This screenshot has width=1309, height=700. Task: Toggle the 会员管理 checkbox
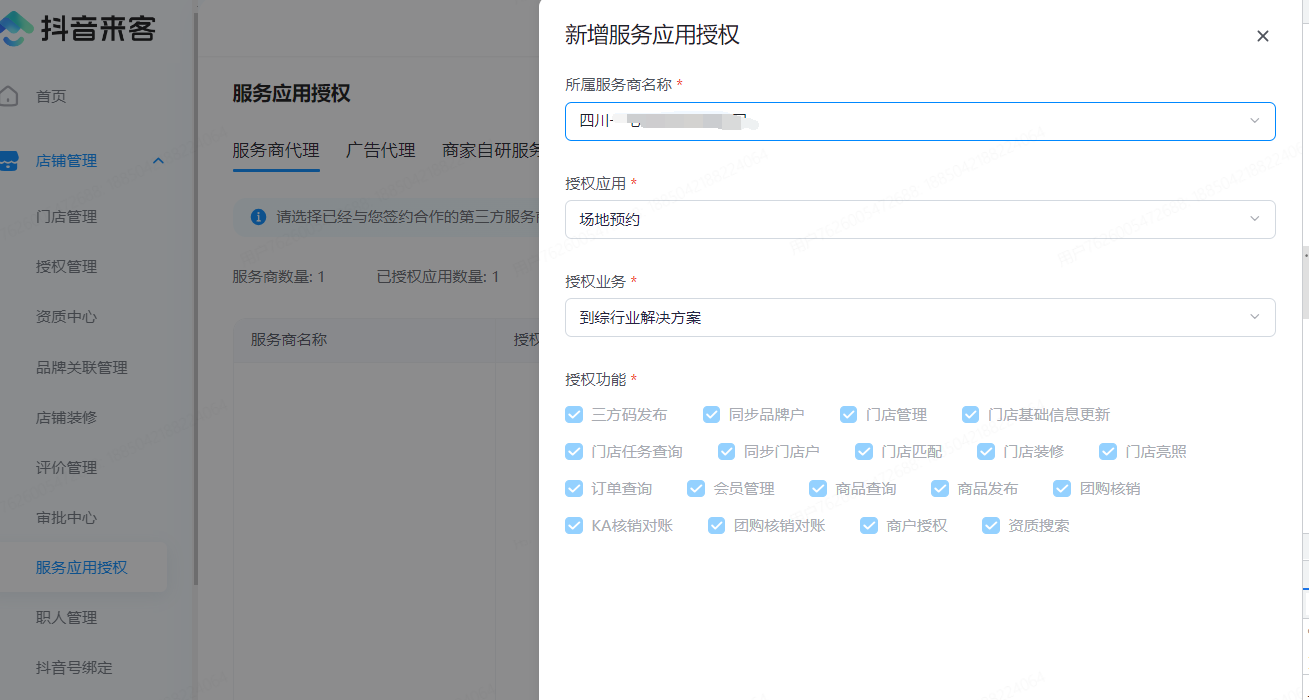696,488
